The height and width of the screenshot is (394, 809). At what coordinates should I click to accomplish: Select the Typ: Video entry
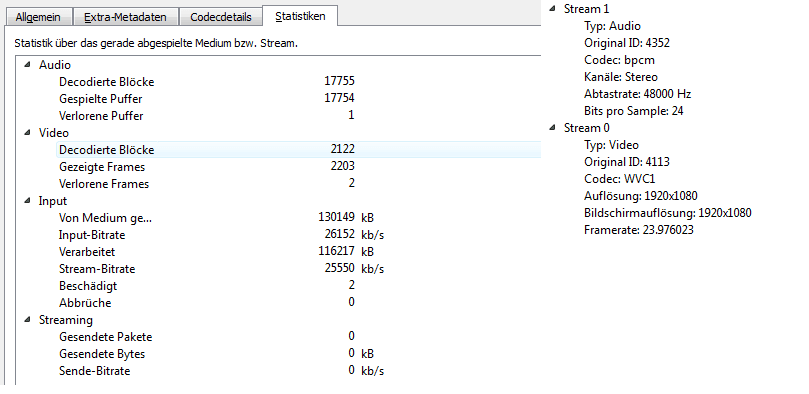(x=611, y=145)
